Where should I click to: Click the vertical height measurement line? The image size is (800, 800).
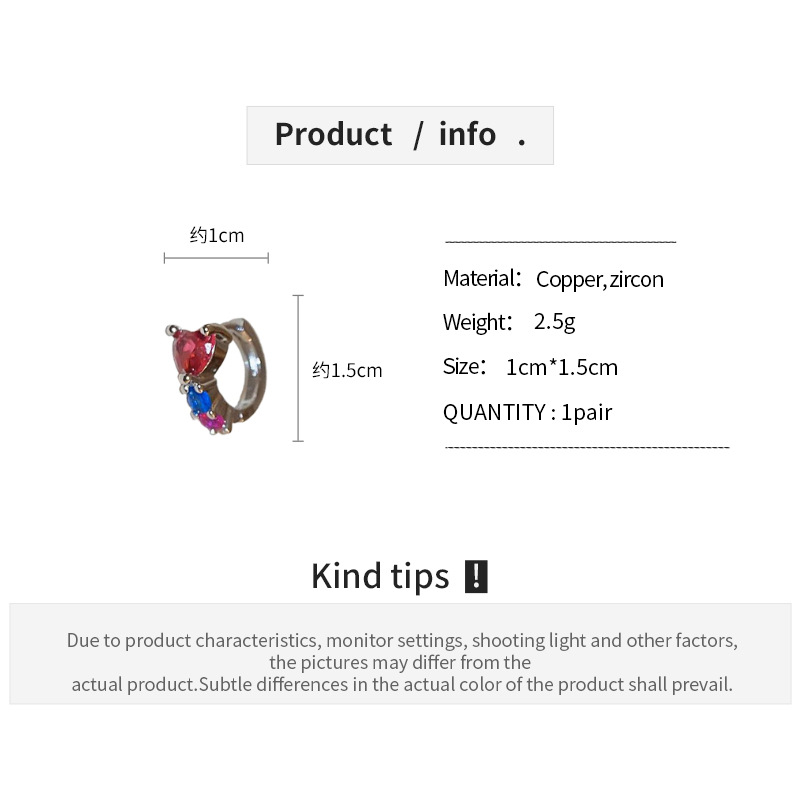click(x=298, y=368)
